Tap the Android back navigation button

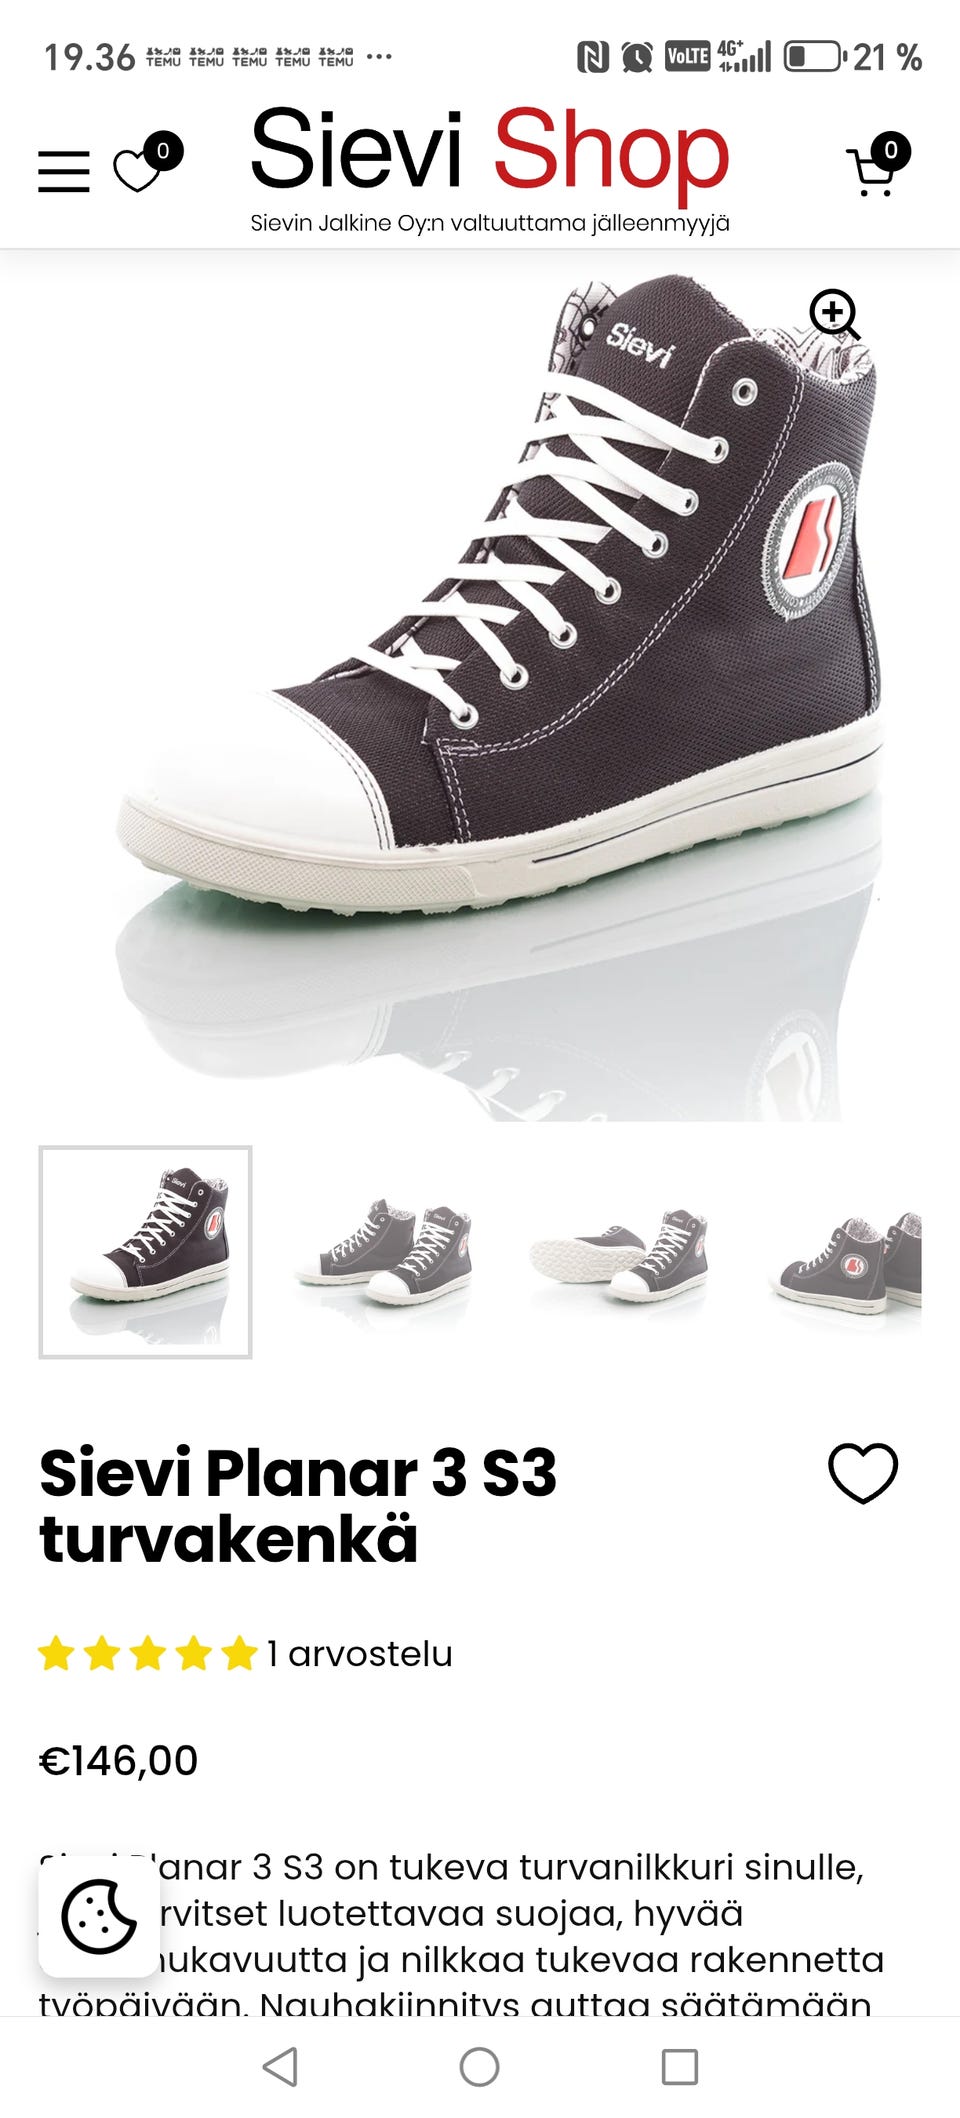tap(280, 2066)
